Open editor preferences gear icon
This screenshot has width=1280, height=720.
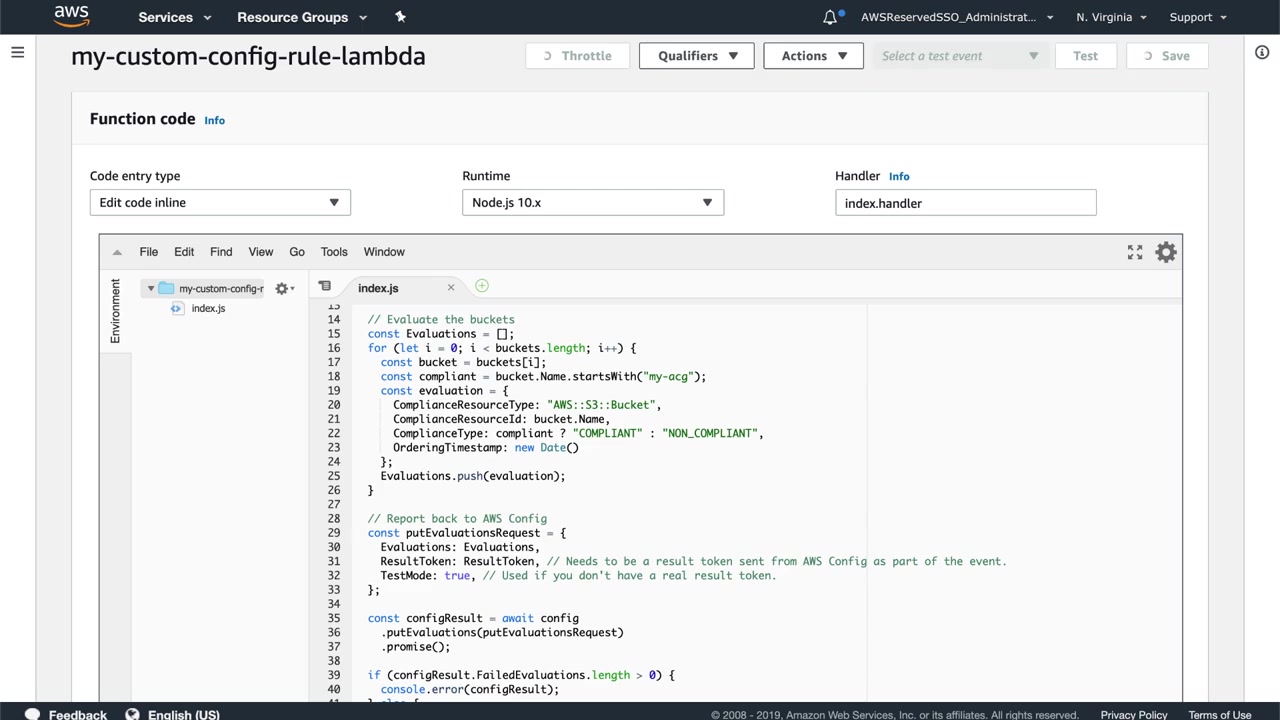click(1166, 252)
